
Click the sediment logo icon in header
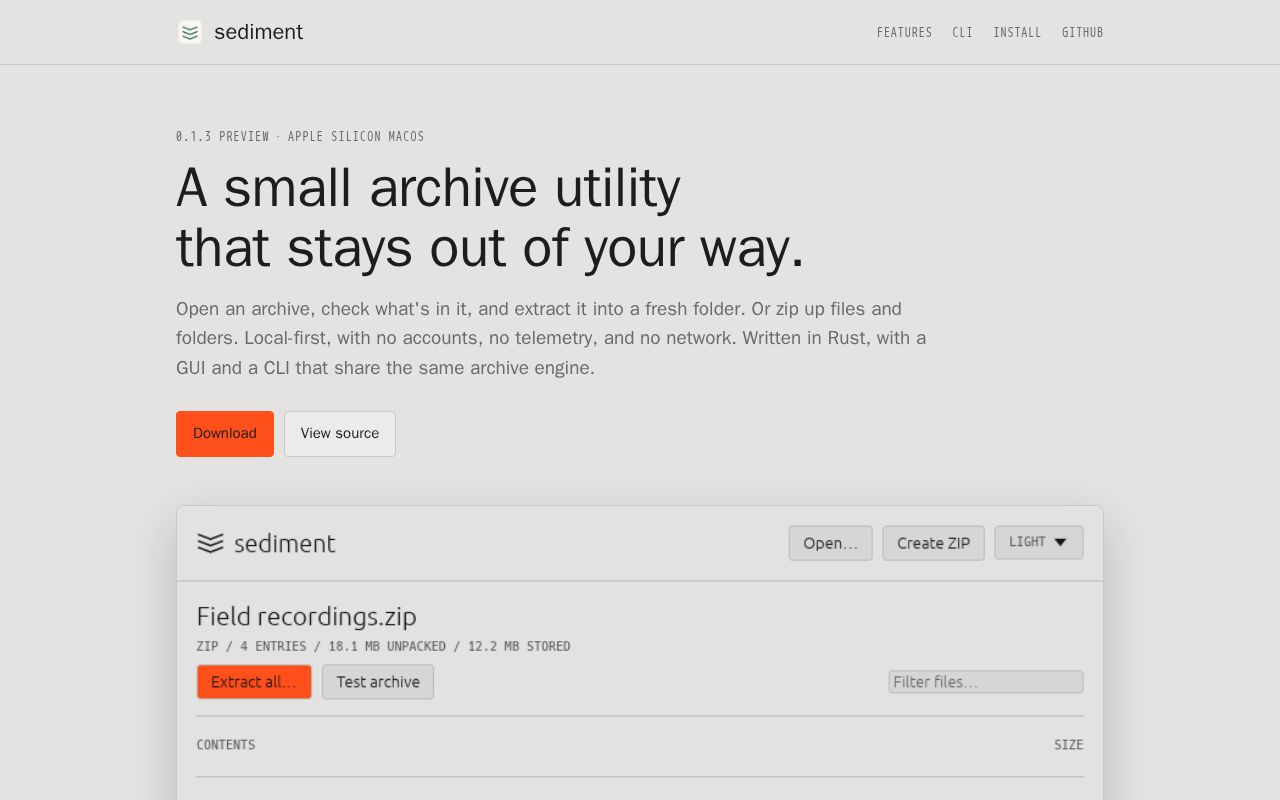190,32
